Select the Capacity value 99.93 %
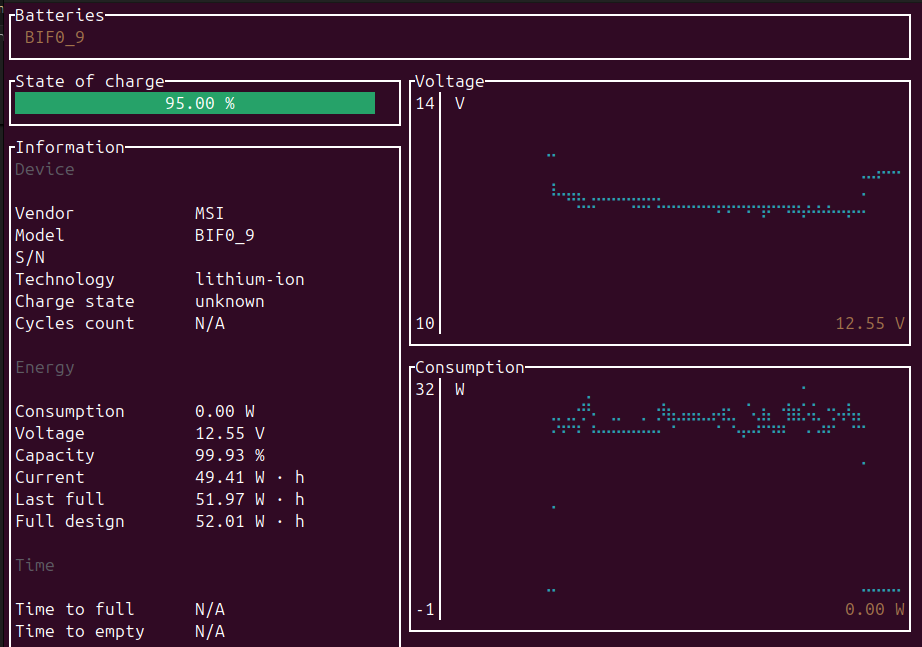Image resolution: width=922 pixels, height=647 pixels. click(229, 456)
